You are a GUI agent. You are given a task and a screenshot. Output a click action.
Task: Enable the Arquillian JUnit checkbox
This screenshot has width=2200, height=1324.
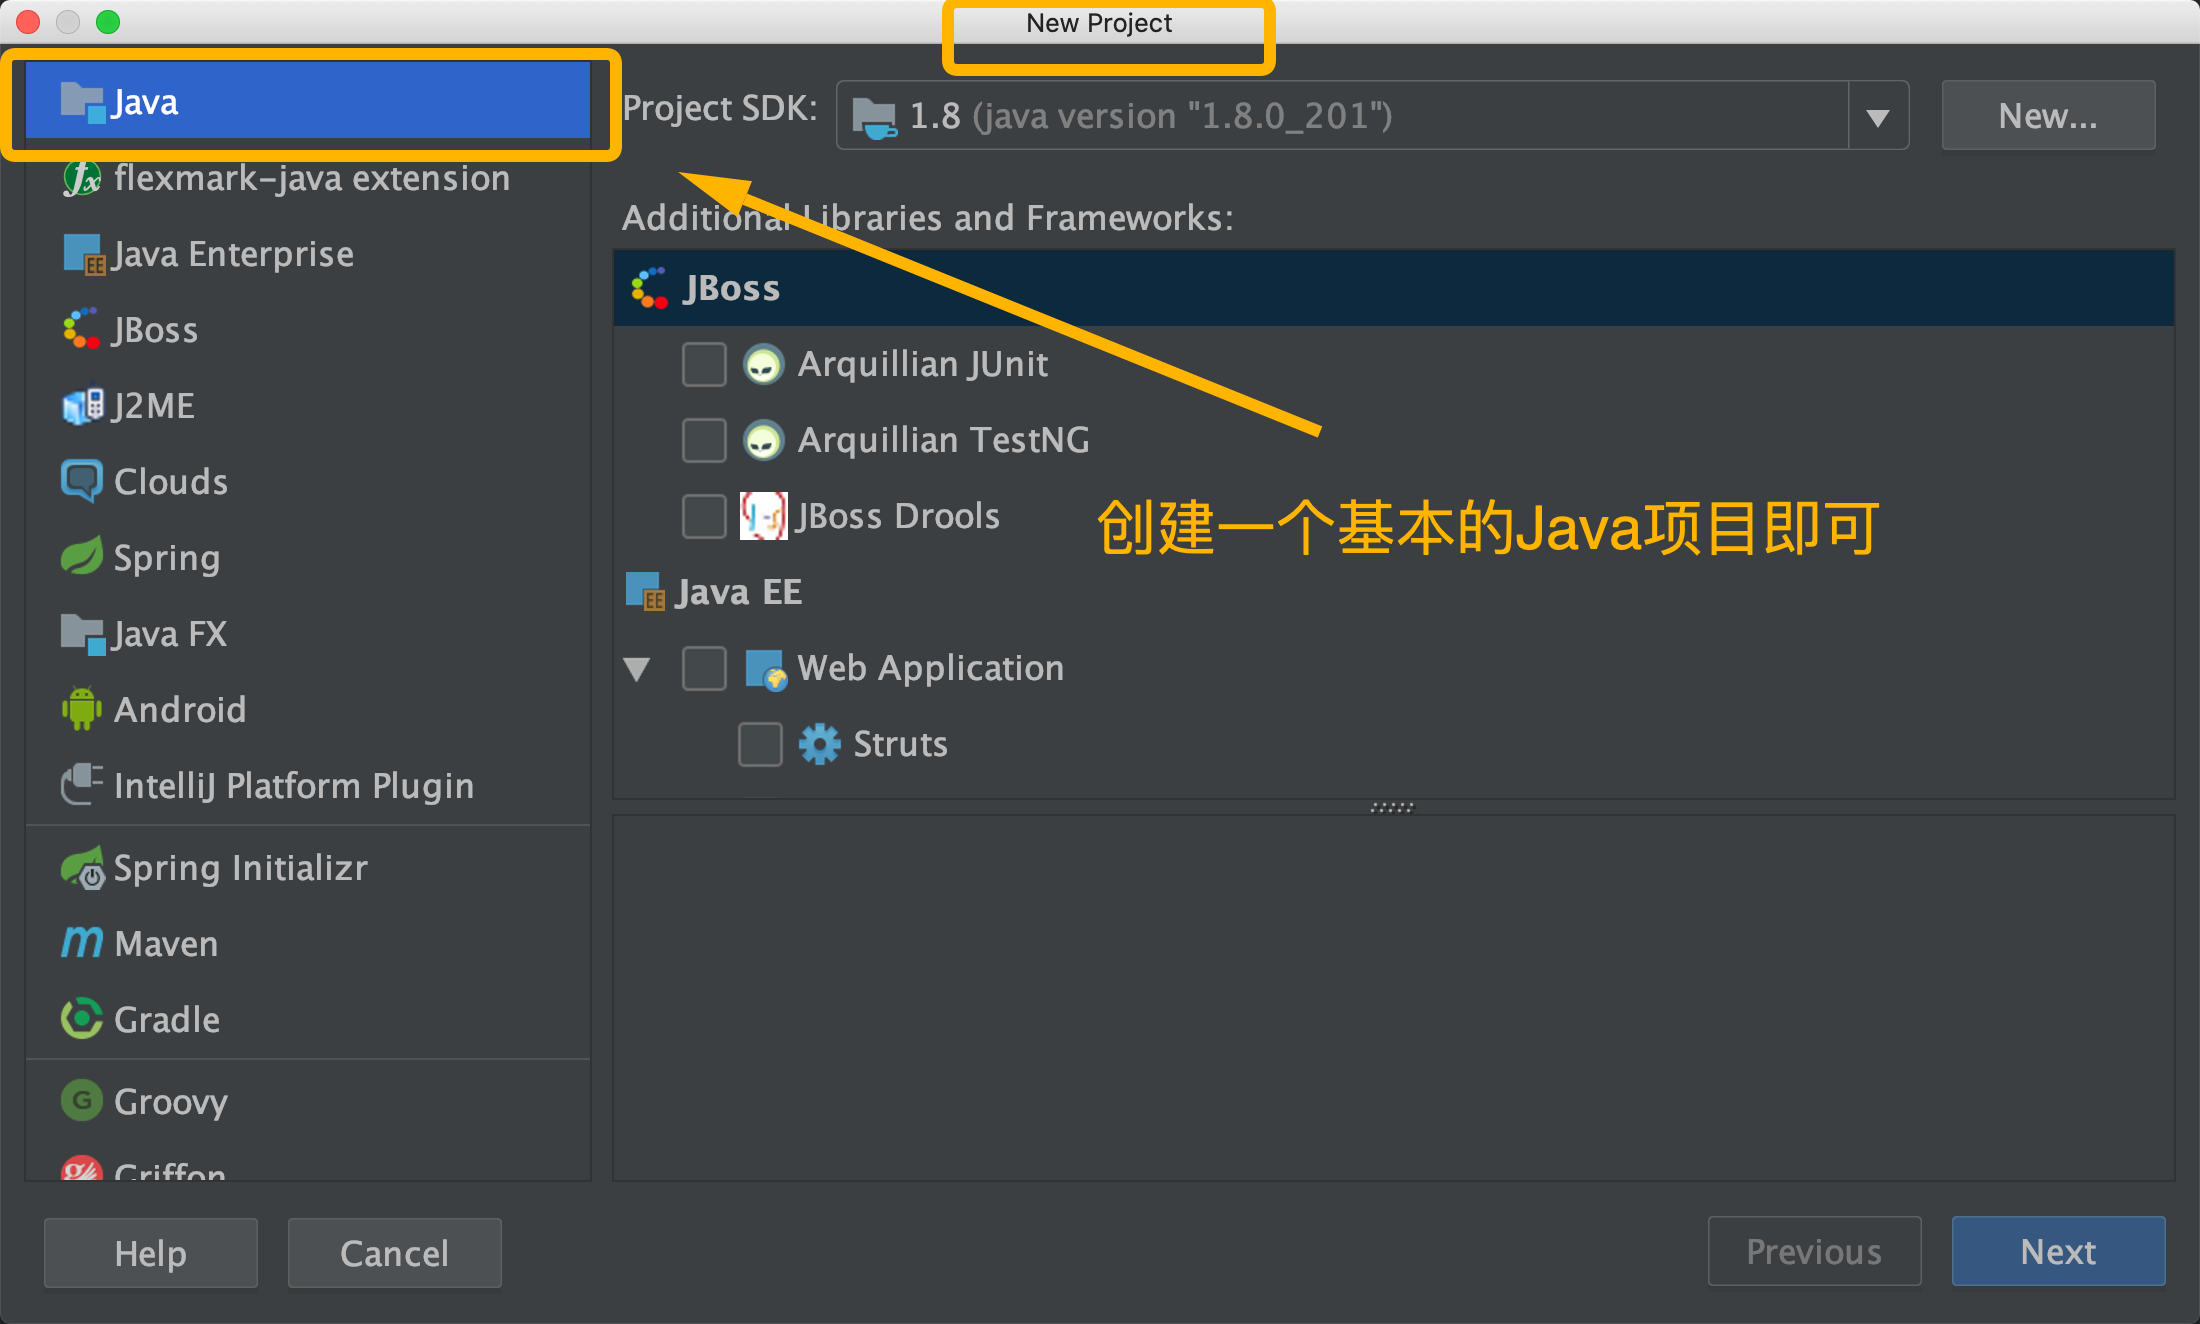click(704, 364)
